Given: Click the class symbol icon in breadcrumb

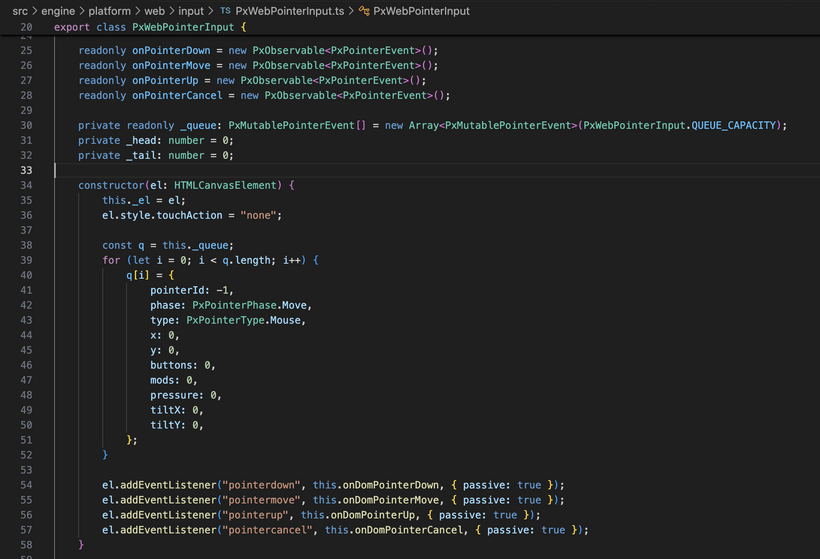Looking at the screenshot, I should click(x=364, y=11).
